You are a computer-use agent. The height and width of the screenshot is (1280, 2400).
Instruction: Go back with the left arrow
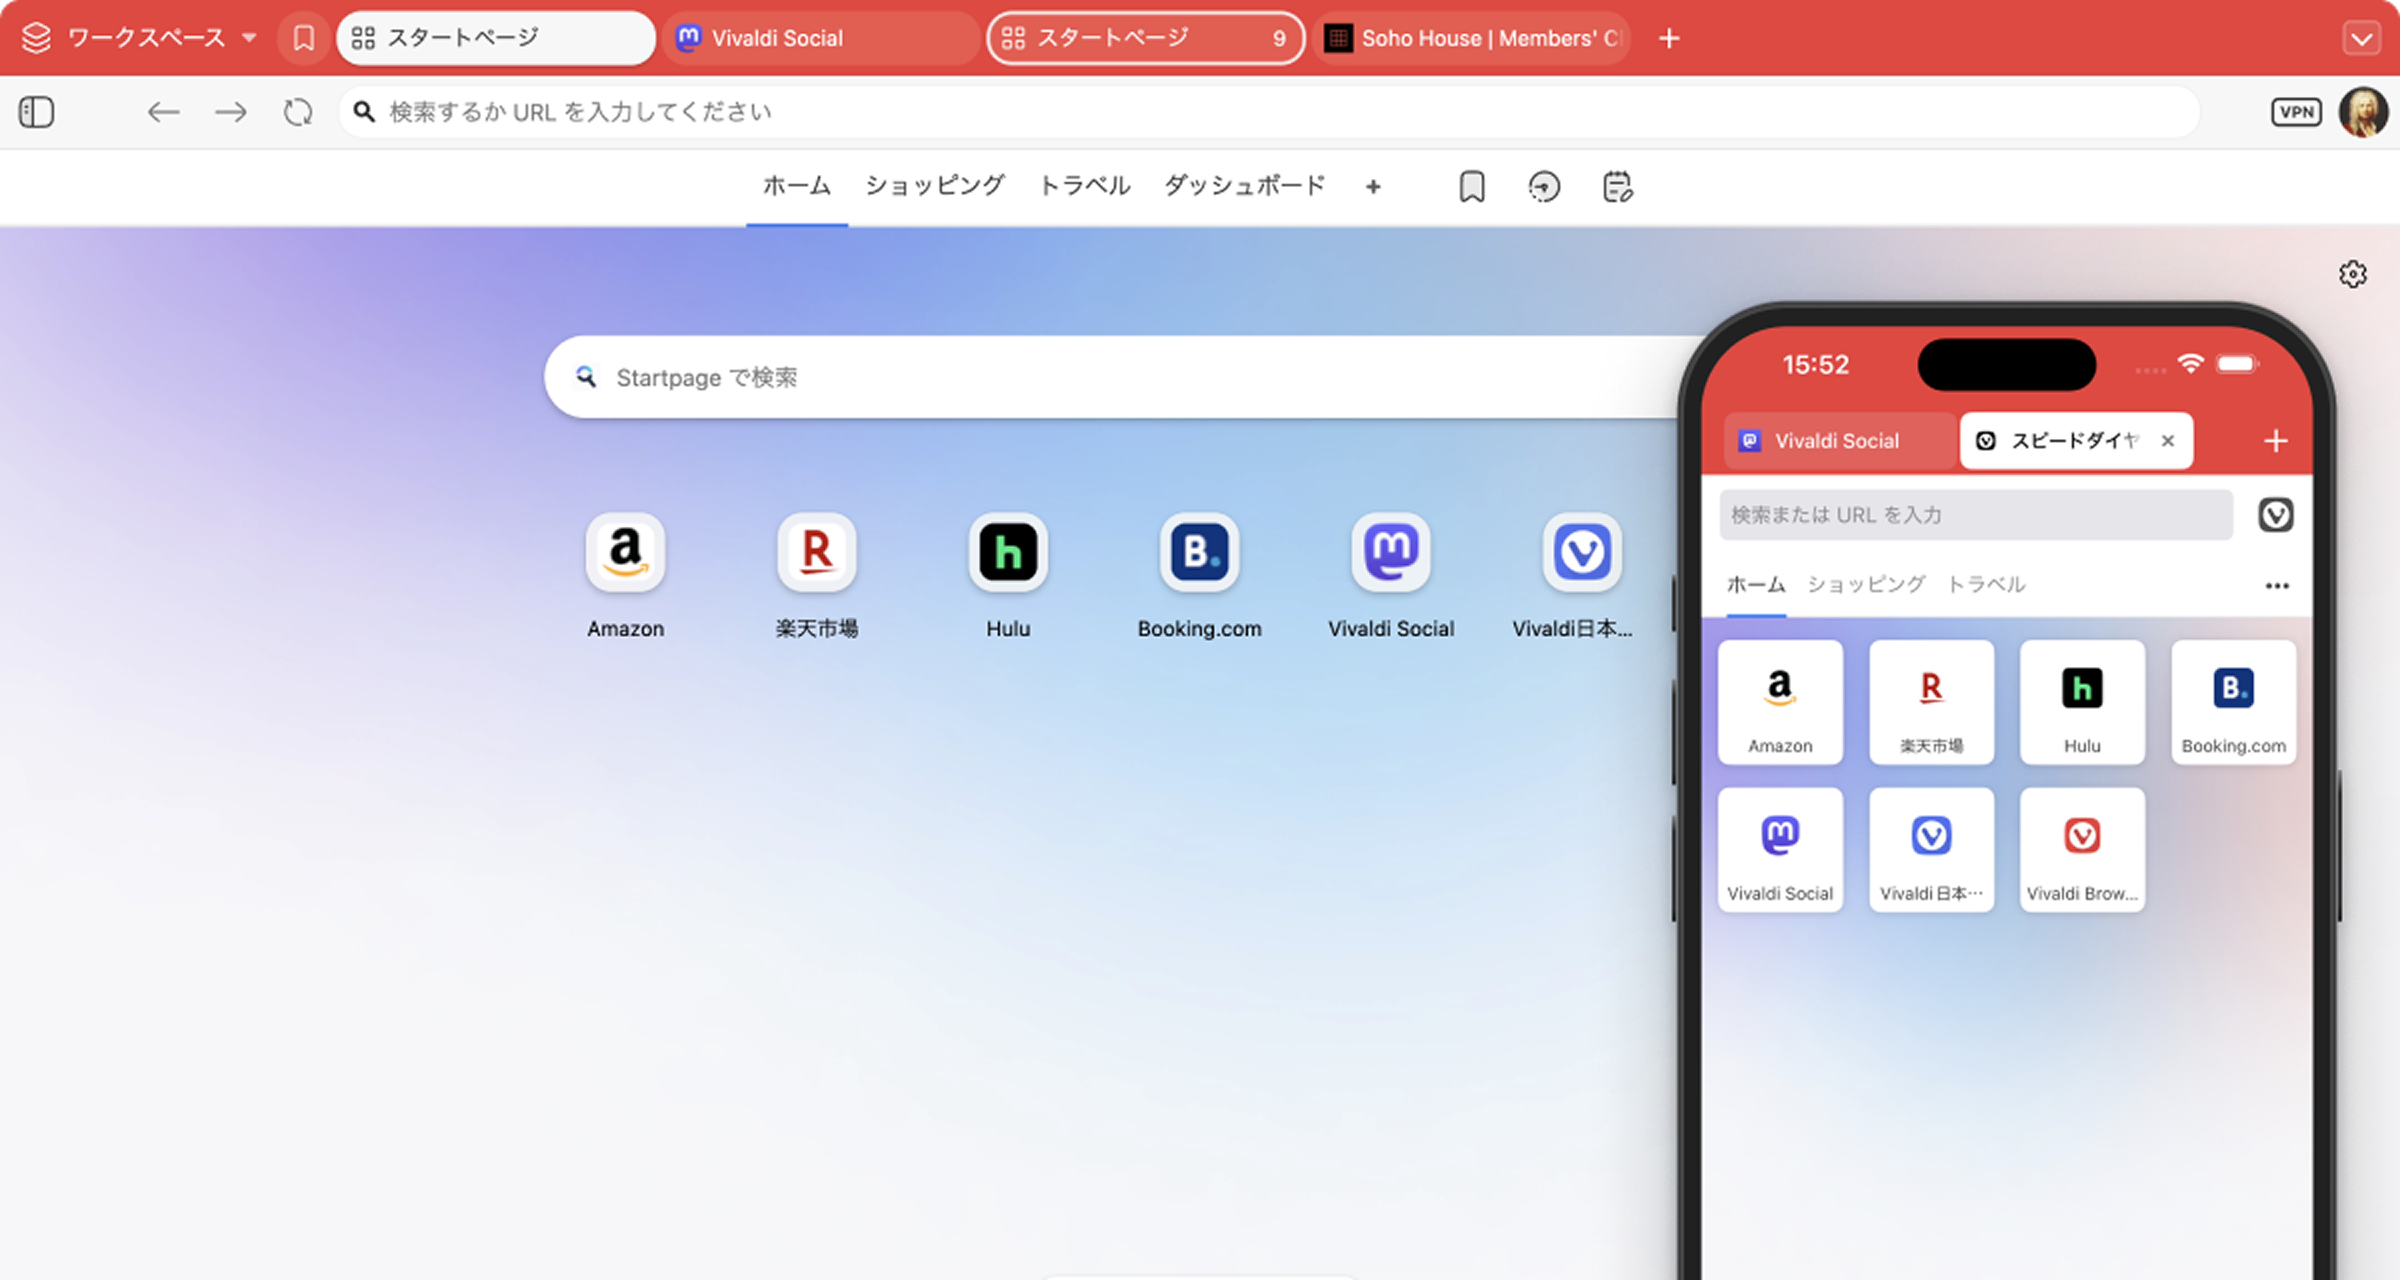click(163, 112)
